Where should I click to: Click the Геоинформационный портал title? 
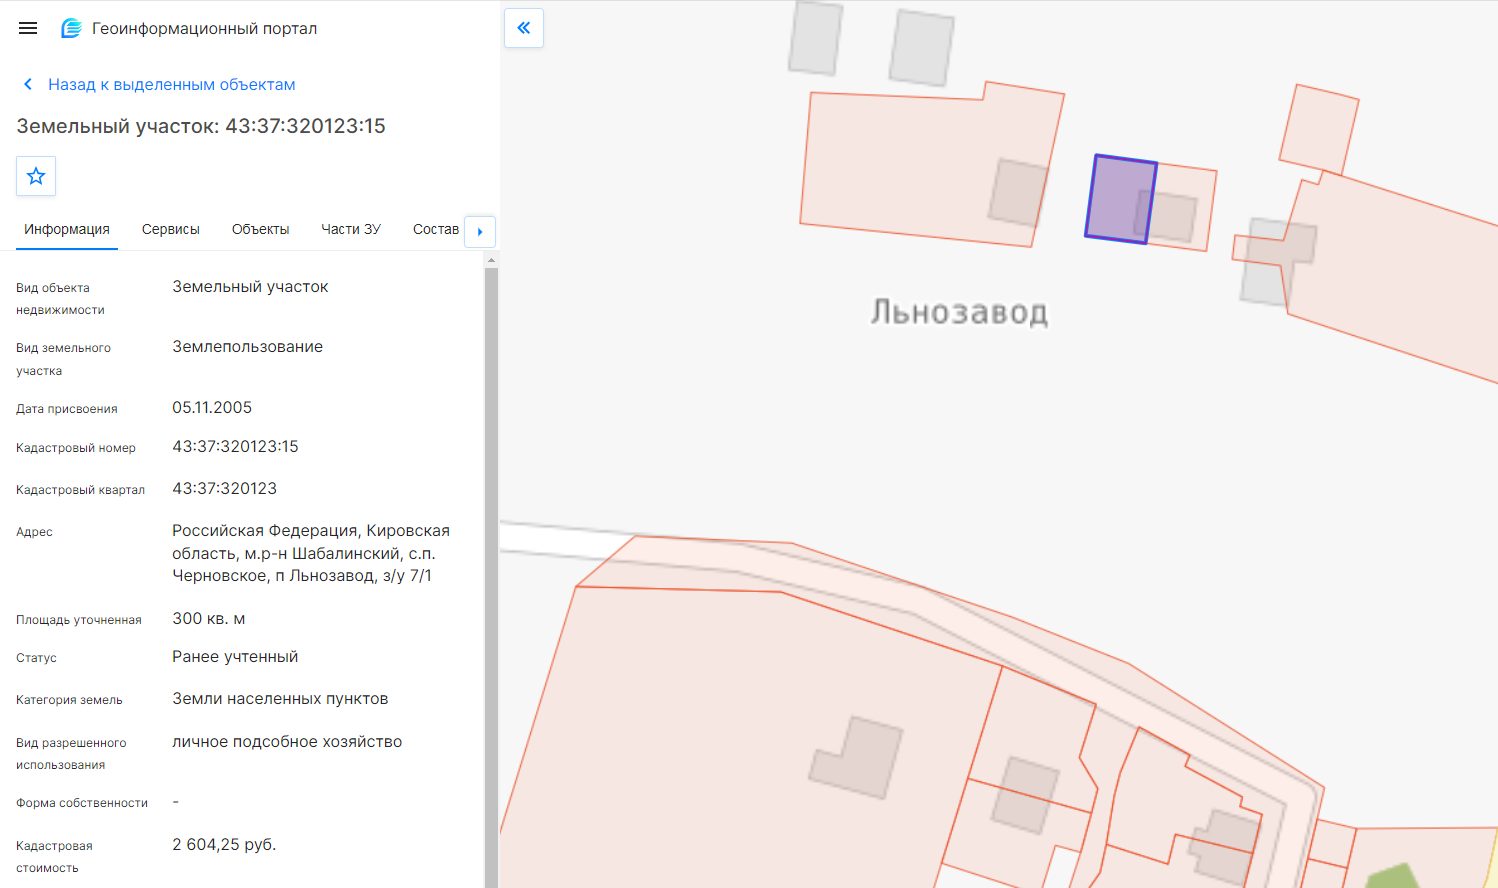coord(205,29)
